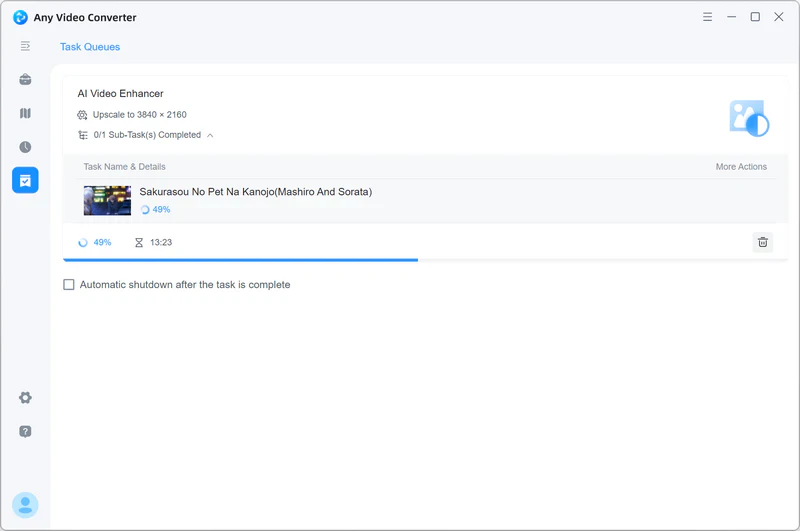Viewport: 800px width, 531px height.
Task: Click the More Actions column header
Action: click(x=741, y=167)
